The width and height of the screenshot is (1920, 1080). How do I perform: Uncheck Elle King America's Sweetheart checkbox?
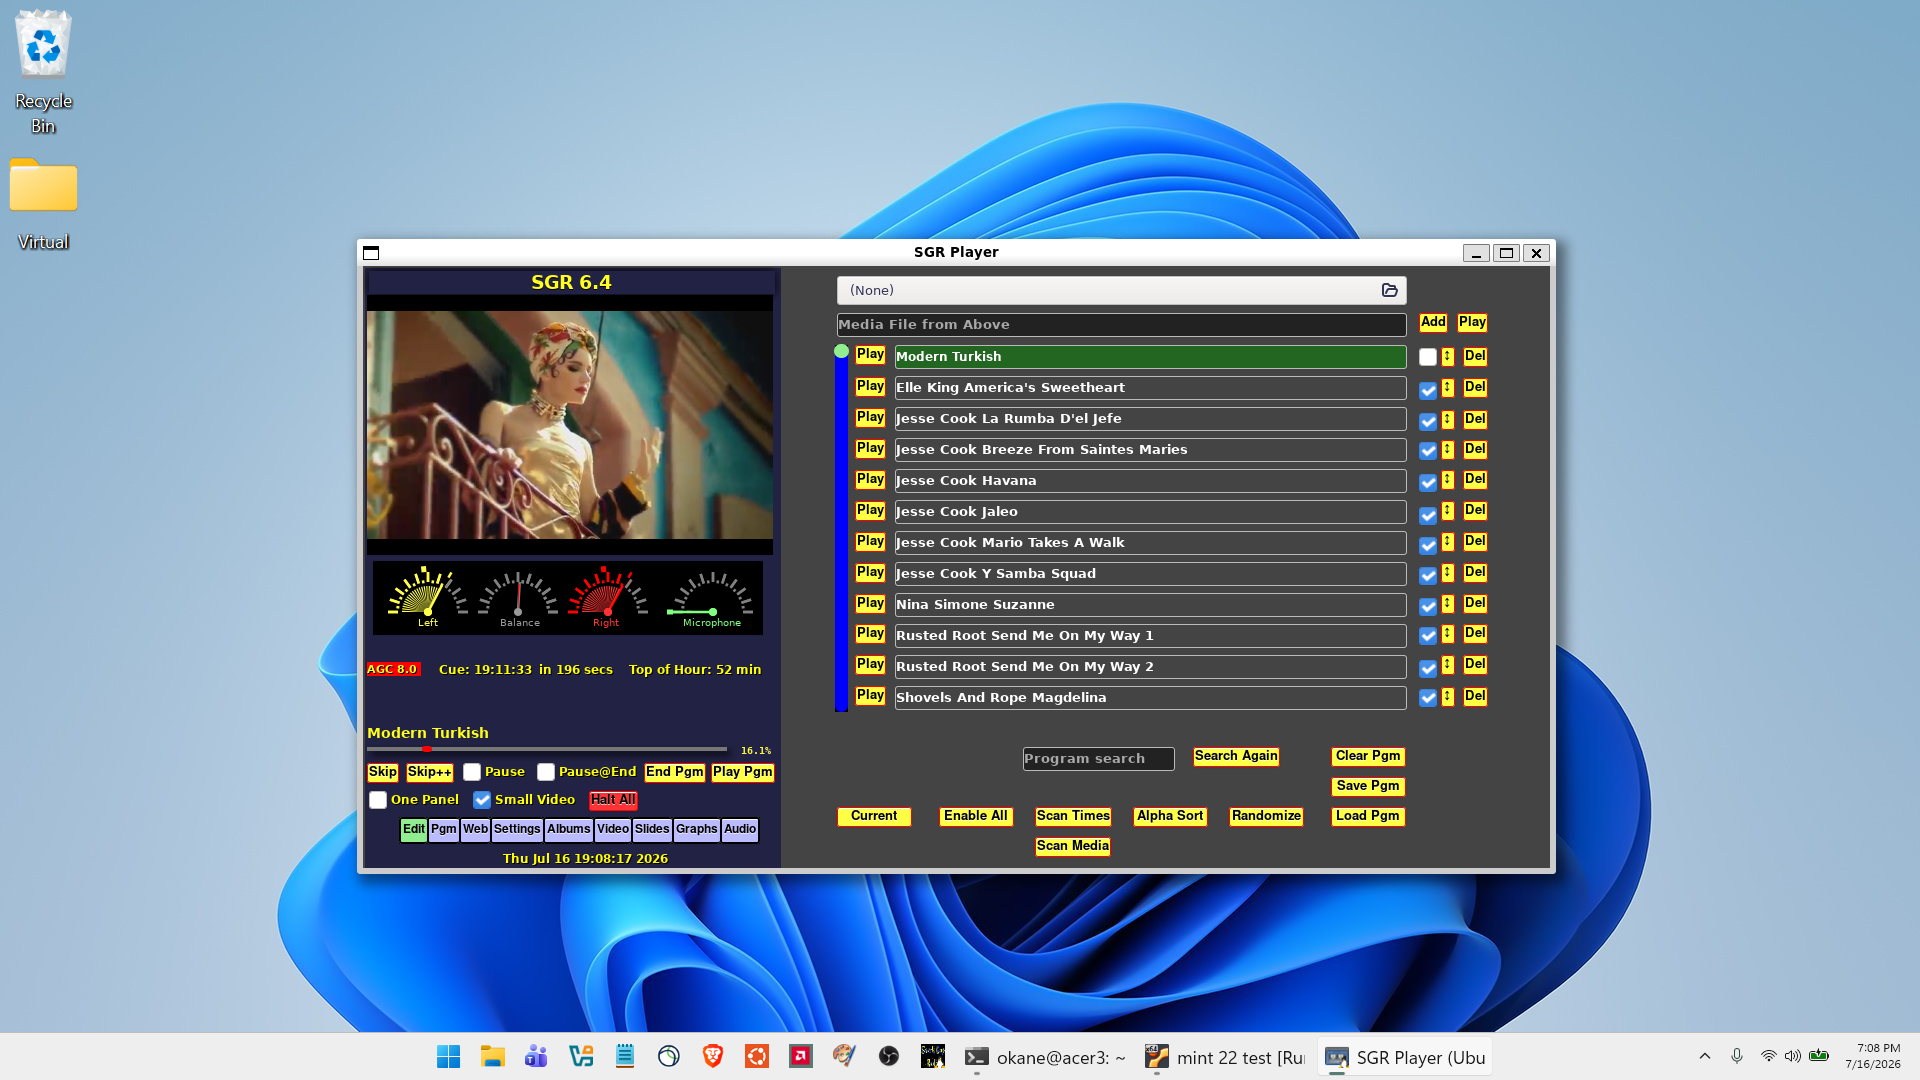pos(1428,390)
